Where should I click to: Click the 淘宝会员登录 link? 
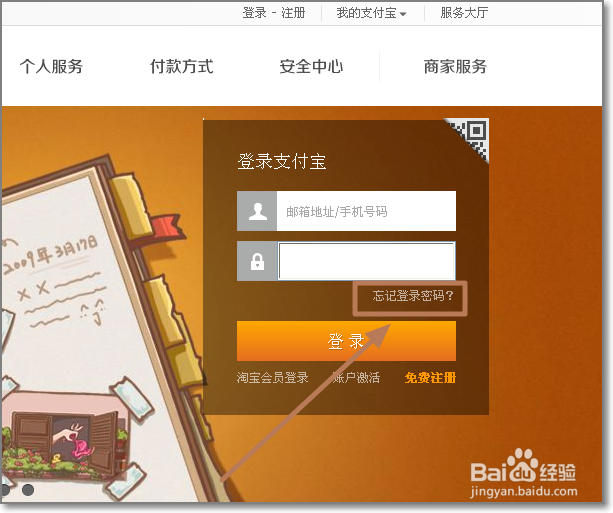(x=272, y=377)
